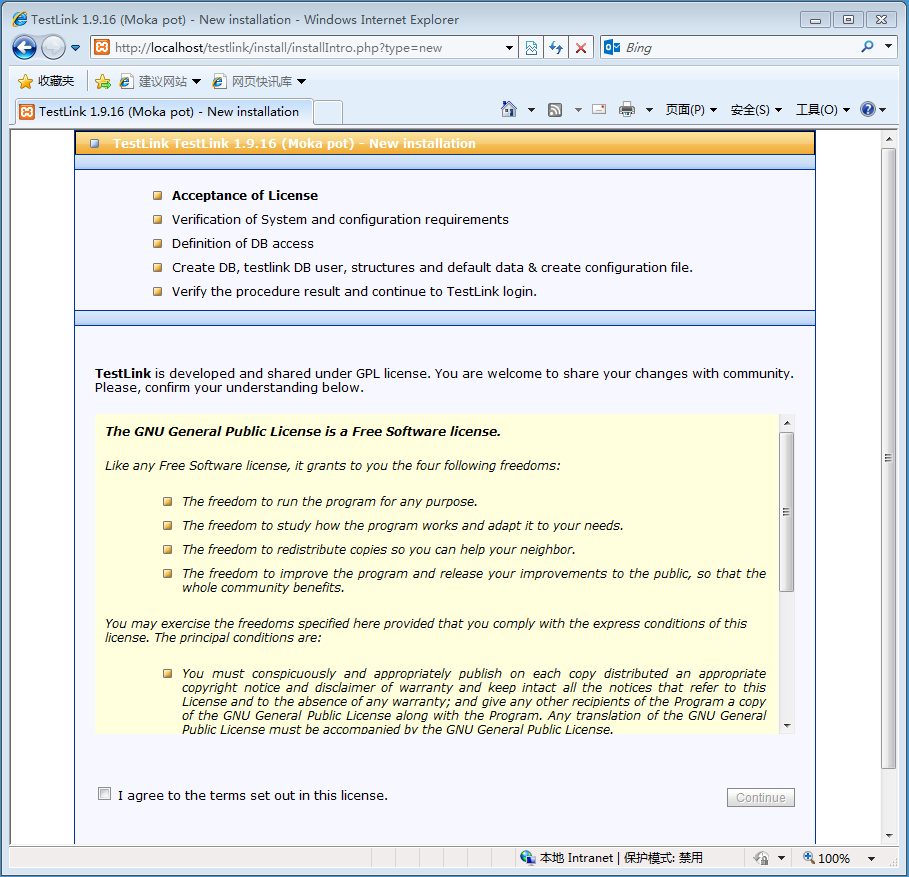
Task: Click the license text box scrollbar thumb
Action: point(787,512)
